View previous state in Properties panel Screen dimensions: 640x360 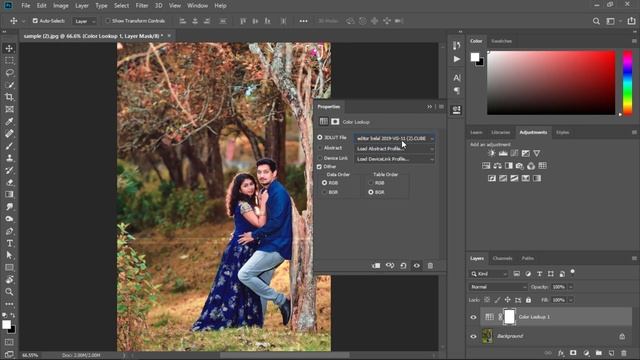[x=390, y=266]
